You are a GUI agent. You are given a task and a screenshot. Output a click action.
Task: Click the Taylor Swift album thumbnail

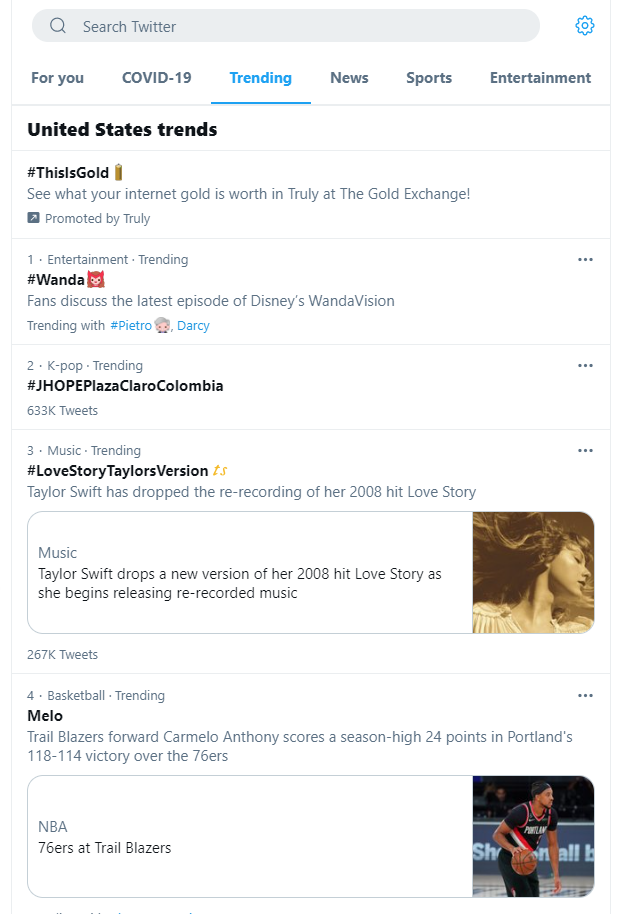533,572
